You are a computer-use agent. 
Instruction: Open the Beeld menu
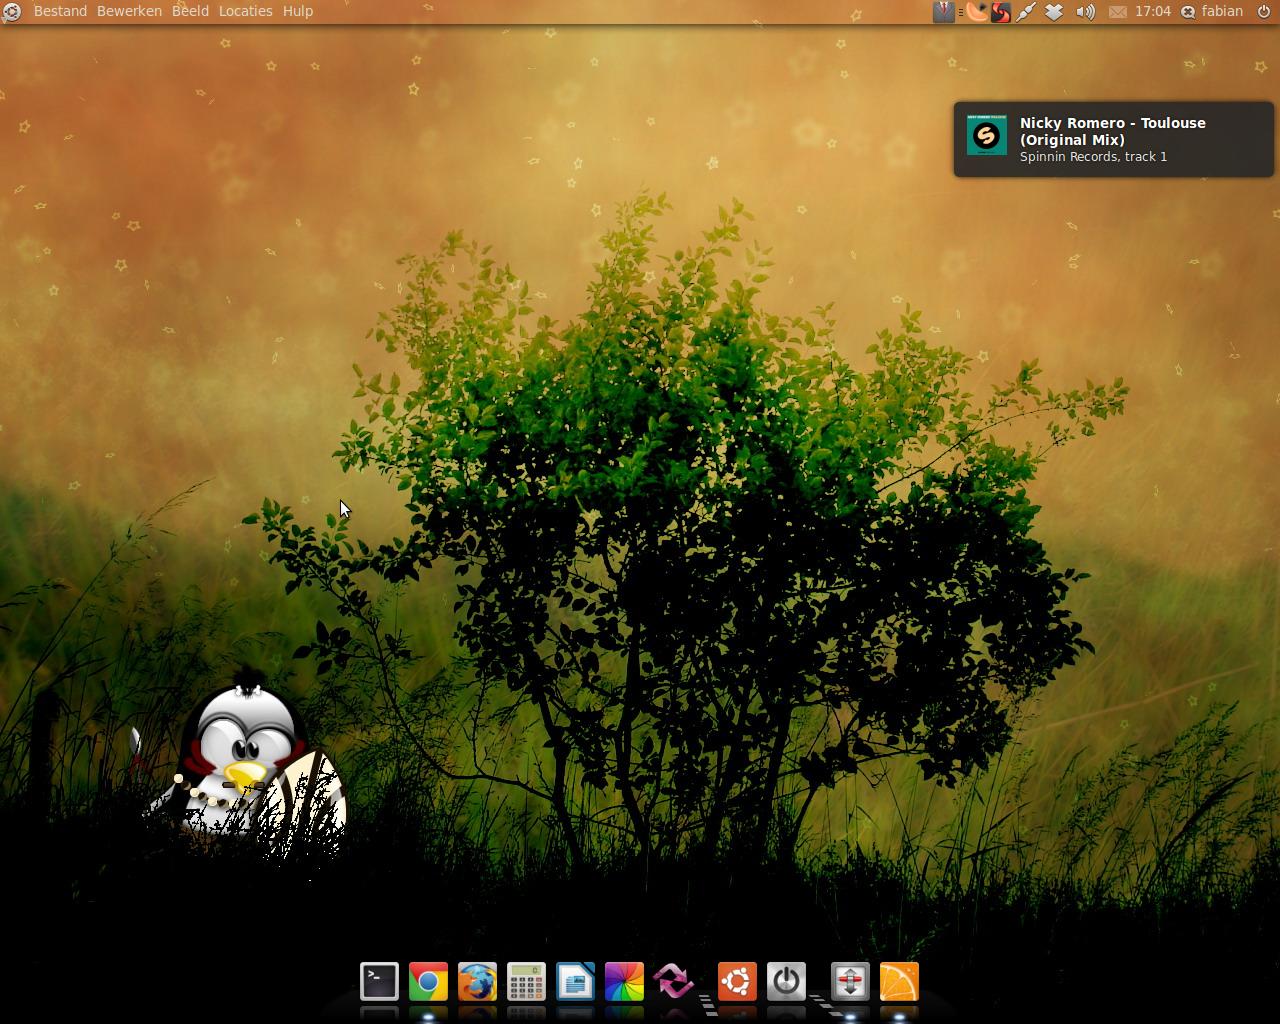[x=190, y=11]
